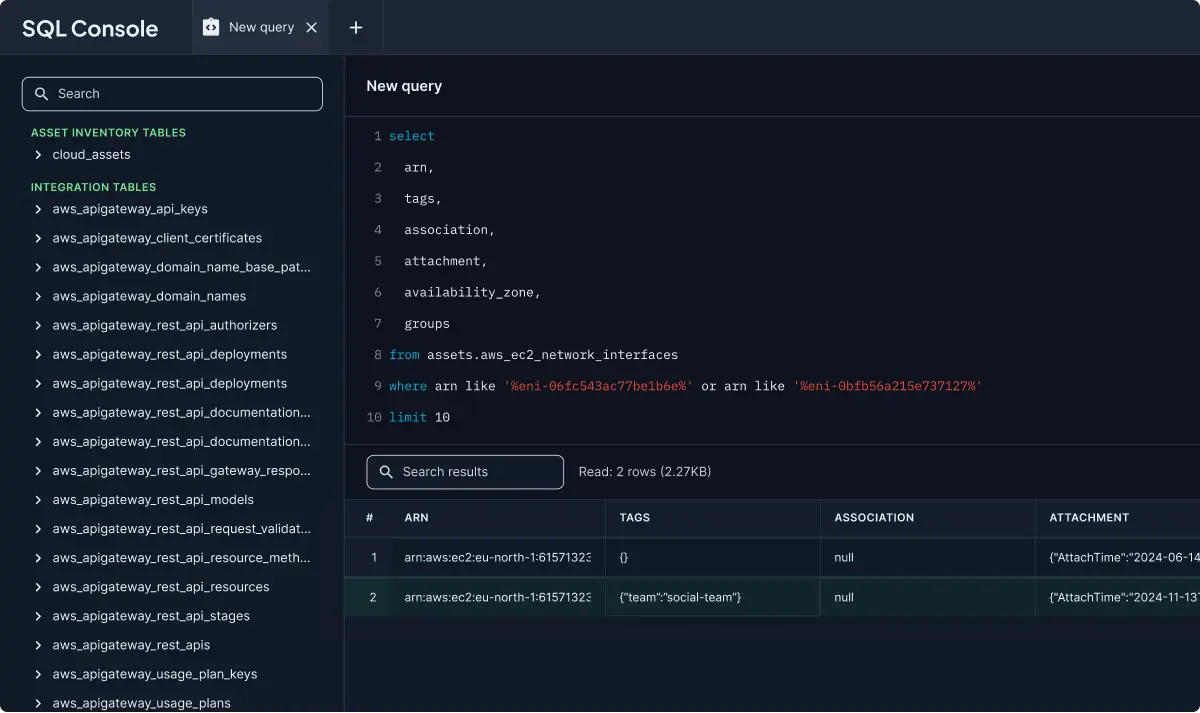The image size is (1200, 713).
Task: Click the New query heading above editor
Action: click(404, 86)
